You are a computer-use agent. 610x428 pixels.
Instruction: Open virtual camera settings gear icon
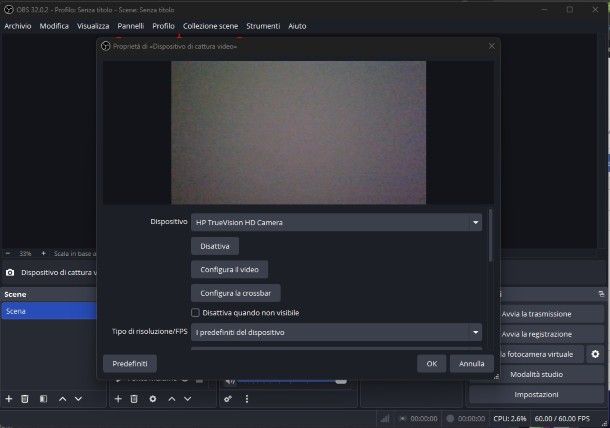coord(595,354)
